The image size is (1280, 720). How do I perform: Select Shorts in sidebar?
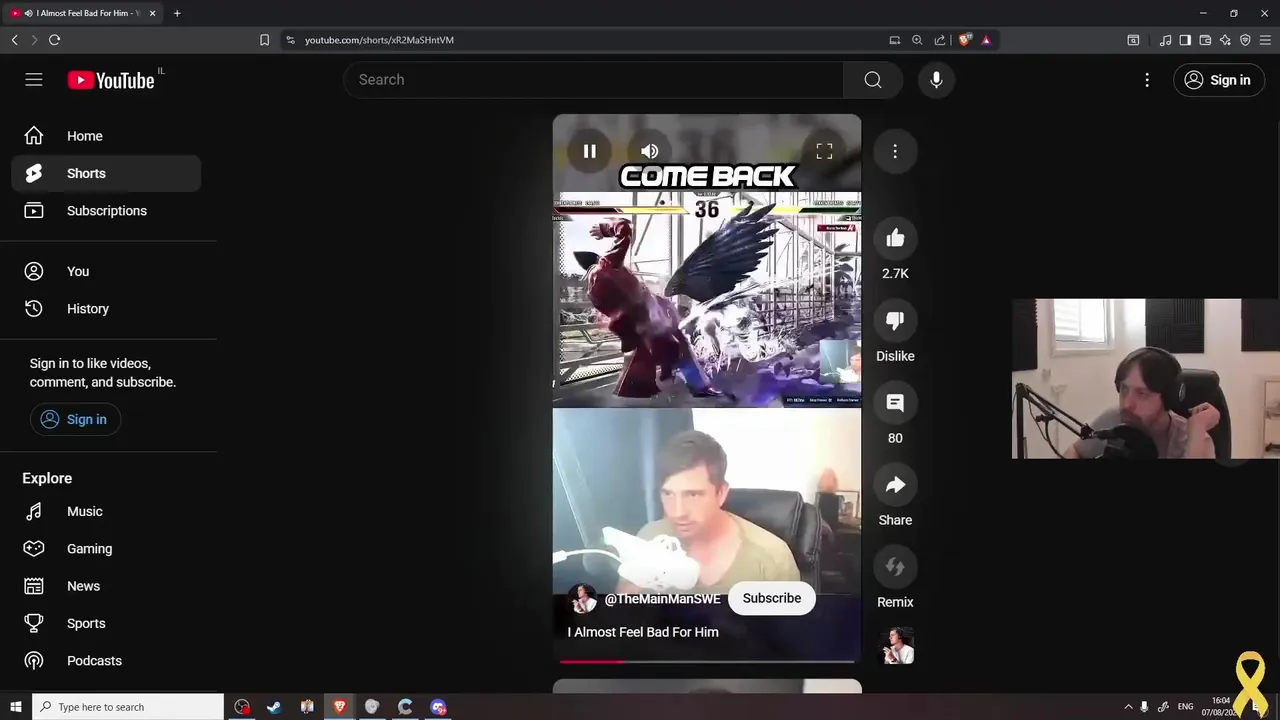click(x=106, y=173)
